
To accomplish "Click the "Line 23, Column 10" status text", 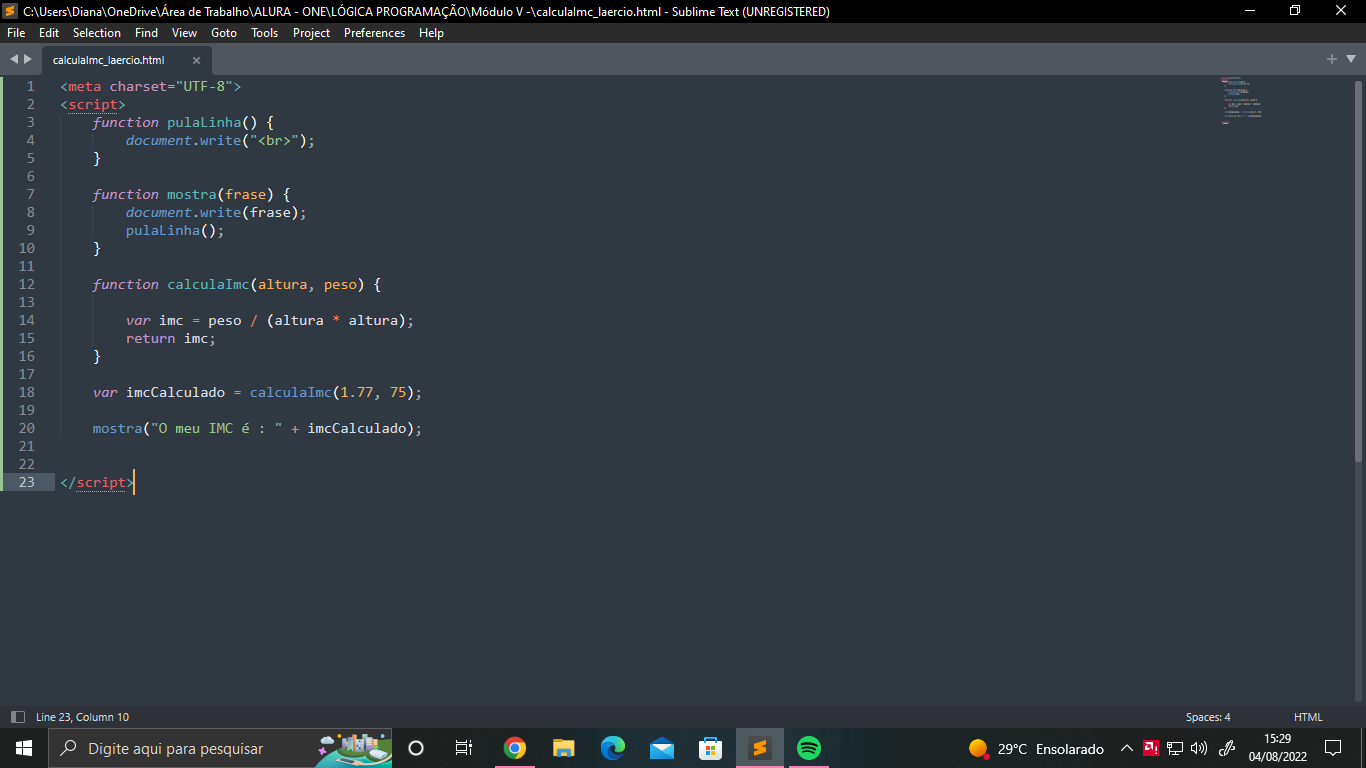I will coord(82,717).
